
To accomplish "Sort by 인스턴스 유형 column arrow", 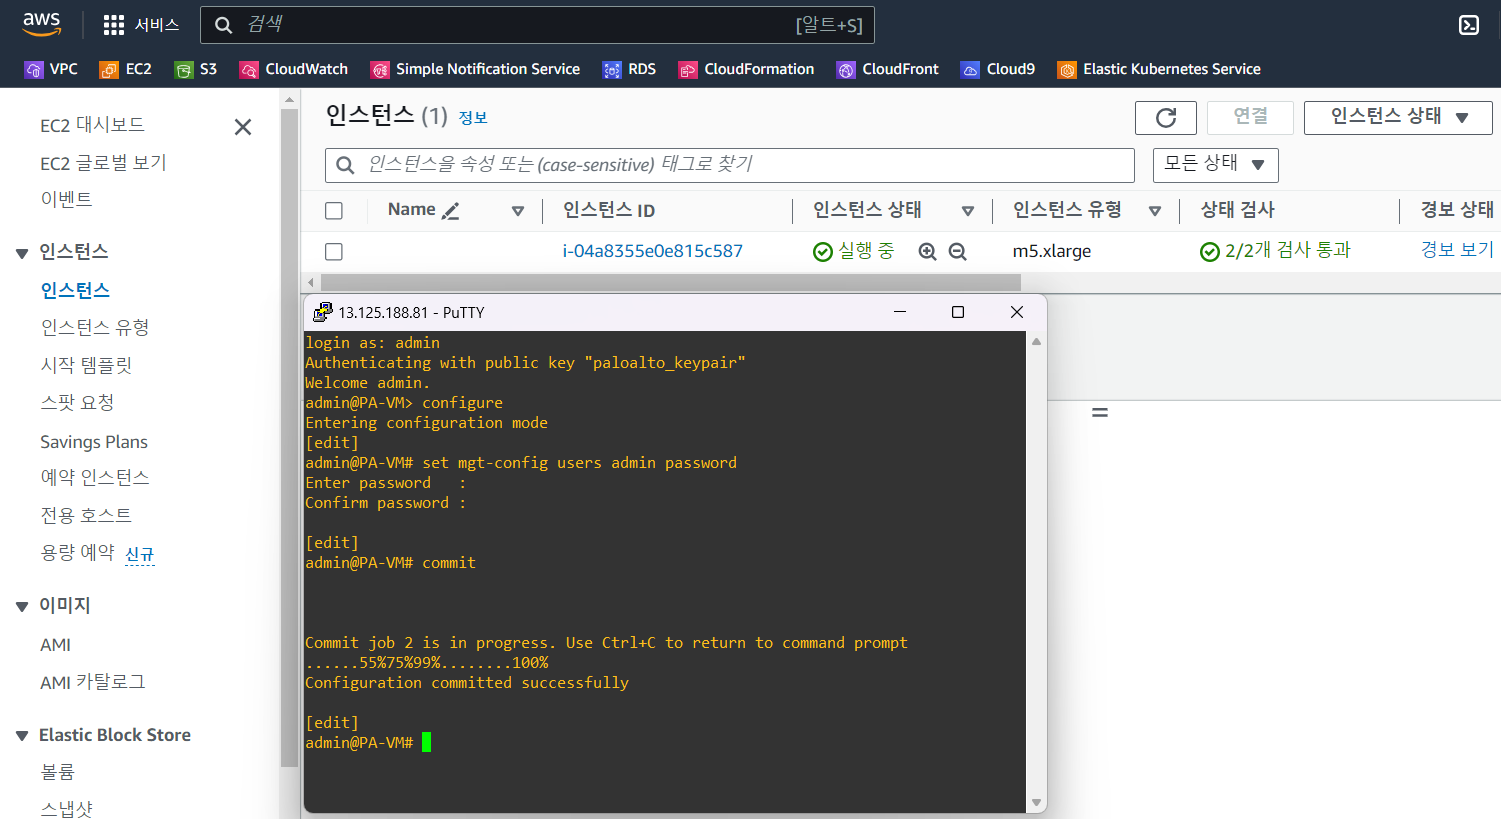I will click(x=1155, y=211).
